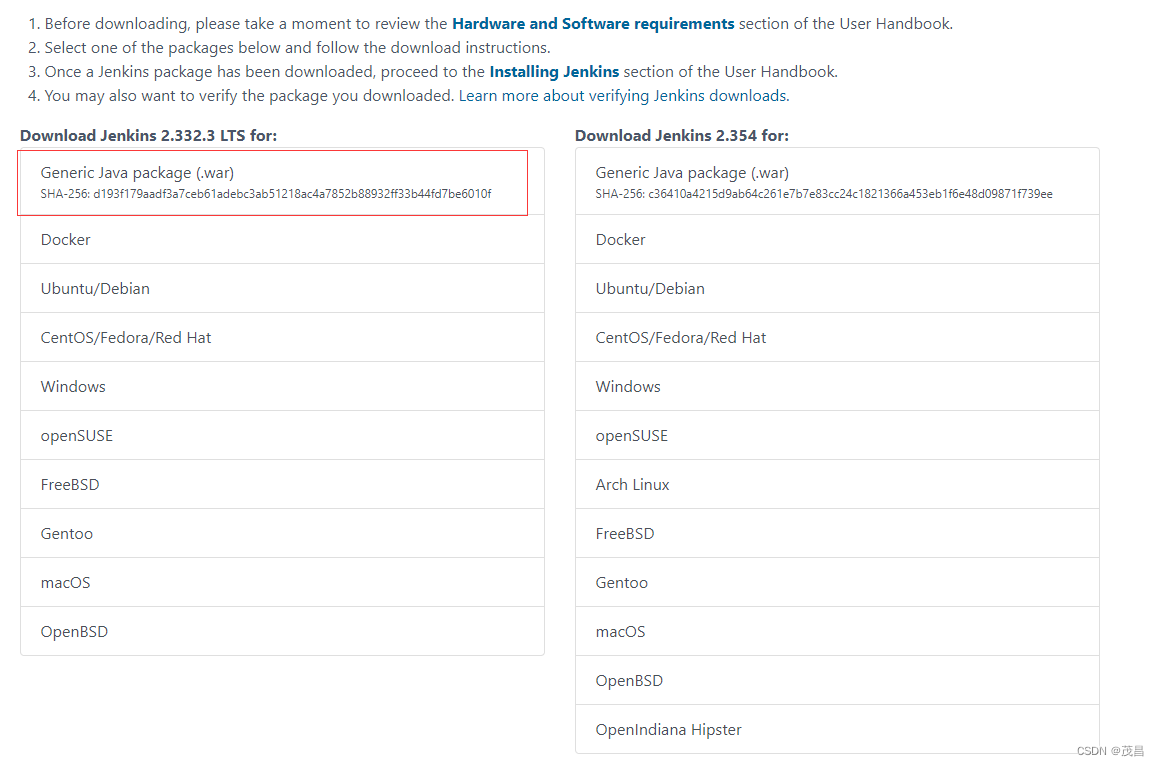
Task: Select Windows in the LTS download list
Action: (282, 386)
